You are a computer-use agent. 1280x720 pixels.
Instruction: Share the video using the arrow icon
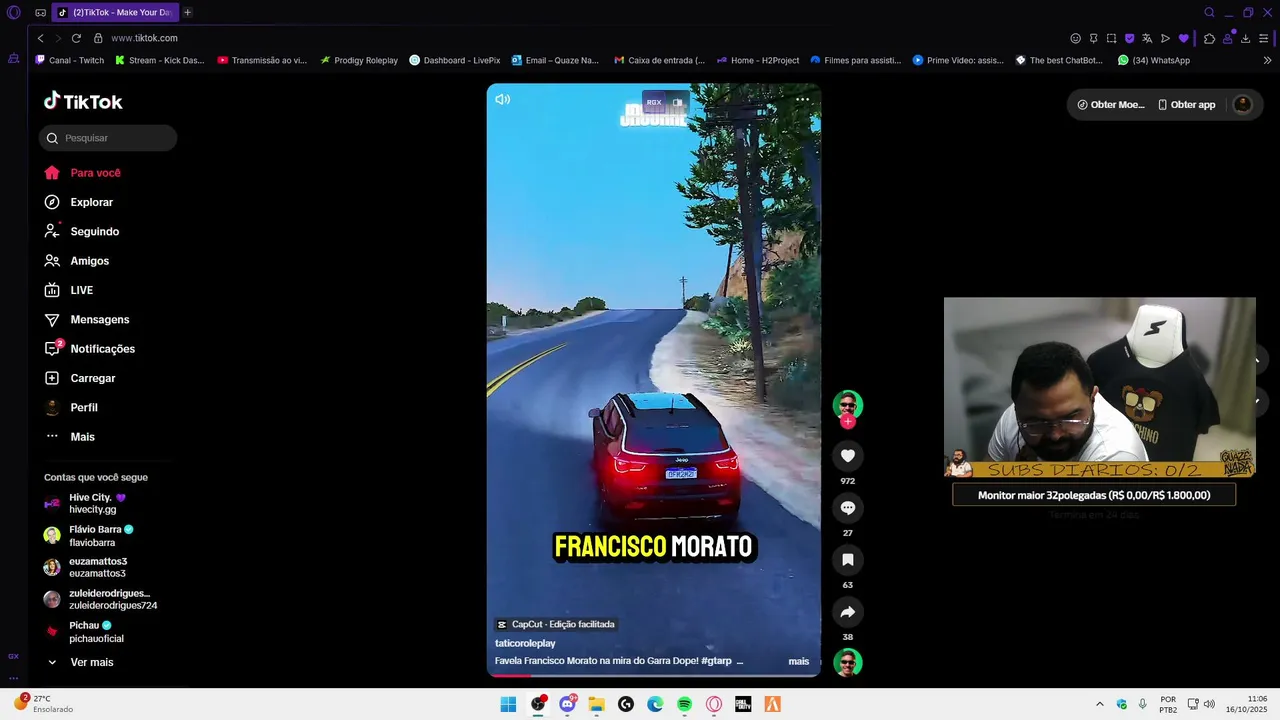coord(848,612)
